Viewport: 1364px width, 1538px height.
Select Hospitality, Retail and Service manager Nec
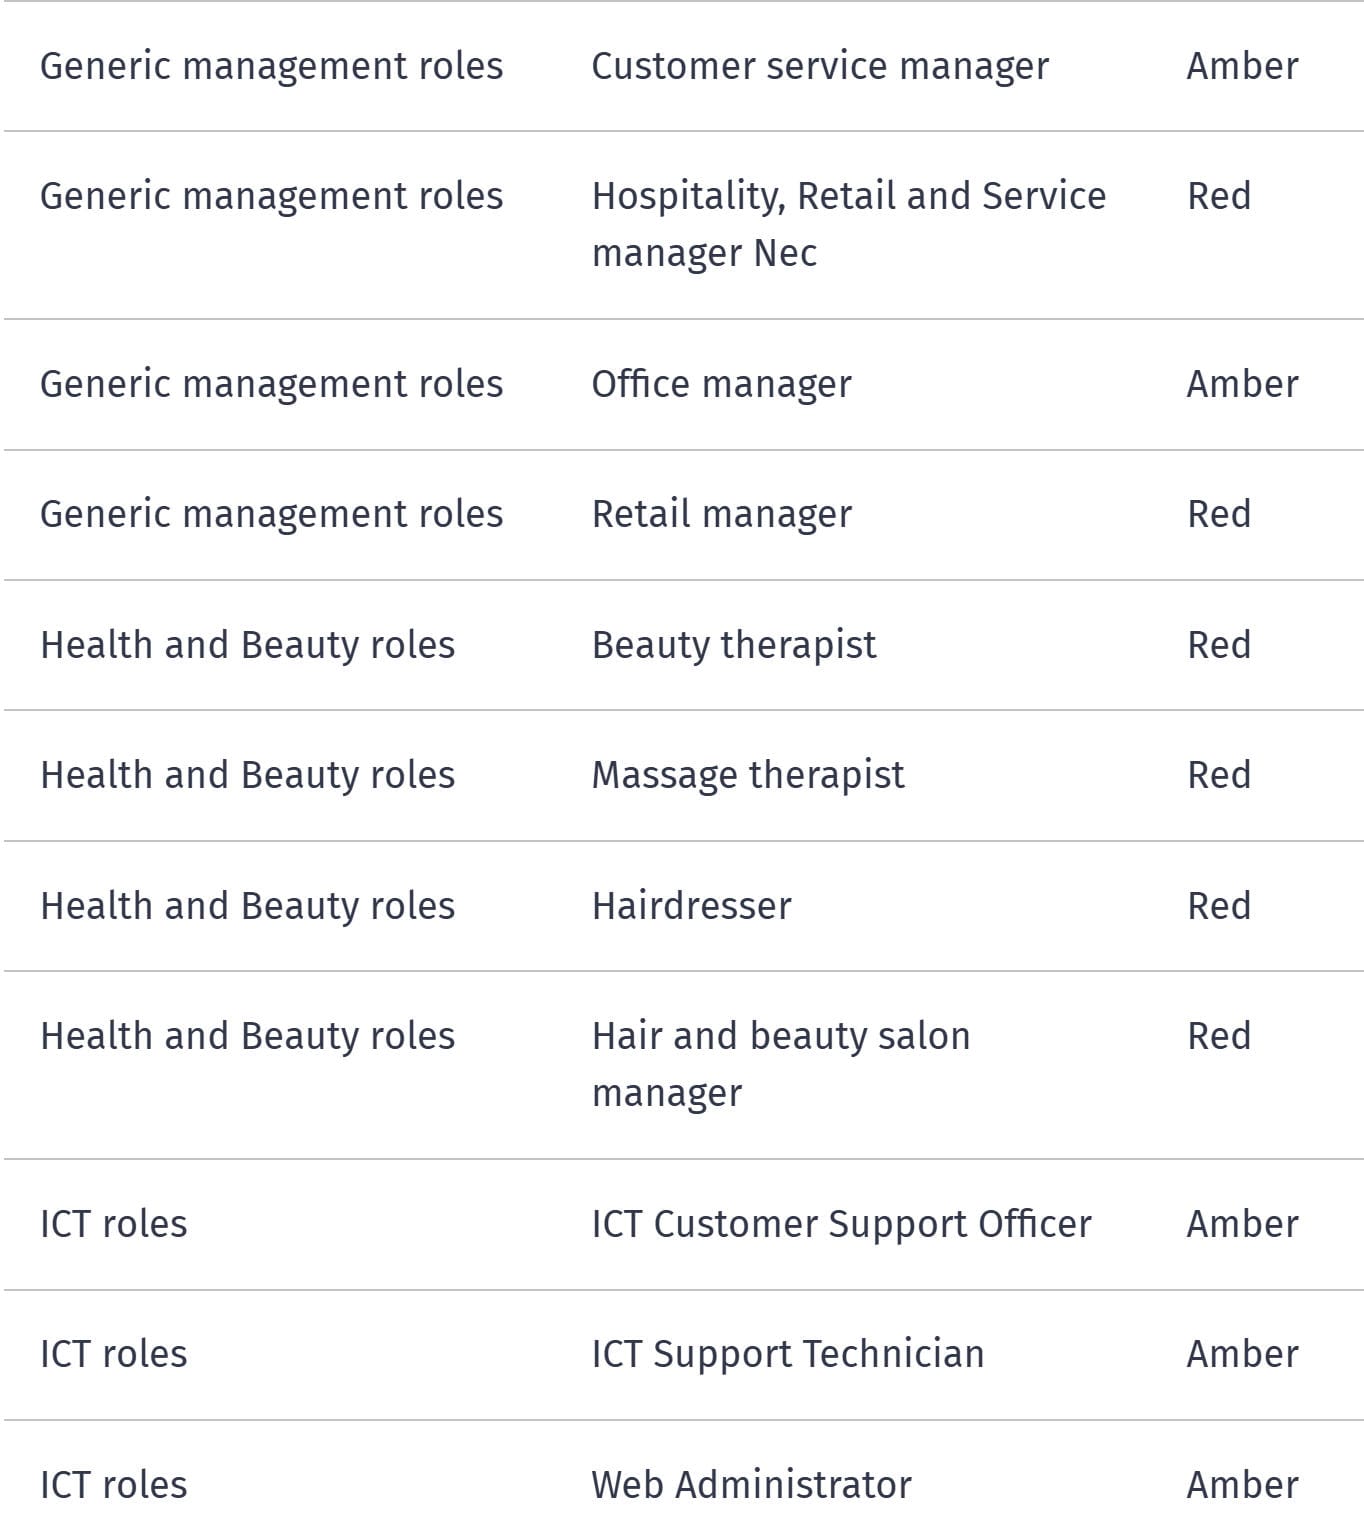[848, 224]
